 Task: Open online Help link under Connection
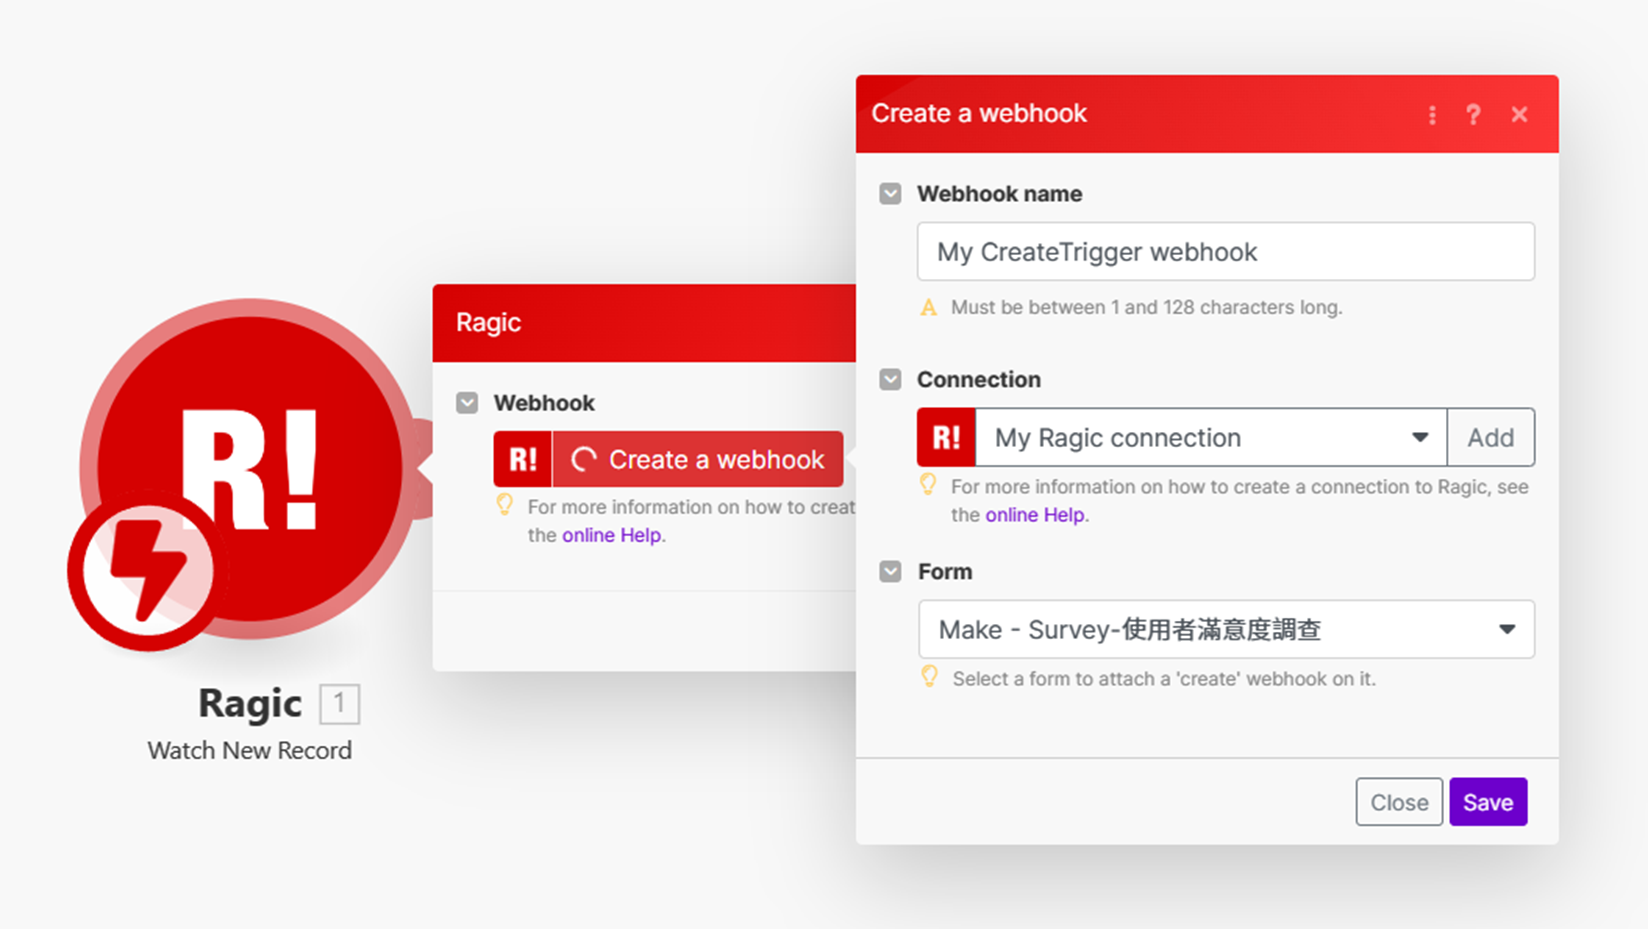[x=1034, y=515]
